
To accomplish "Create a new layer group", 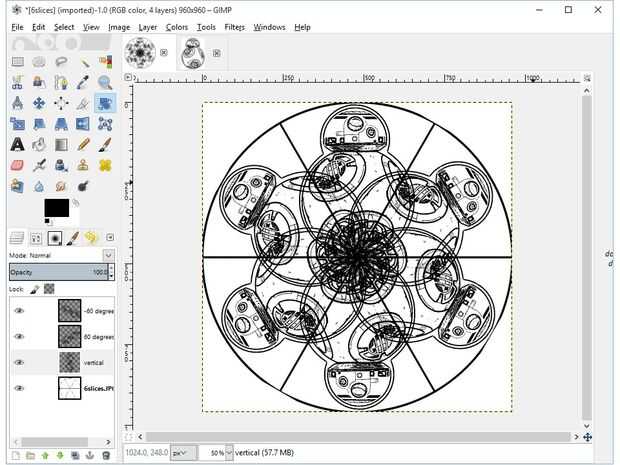I will (x=30, y=456).
